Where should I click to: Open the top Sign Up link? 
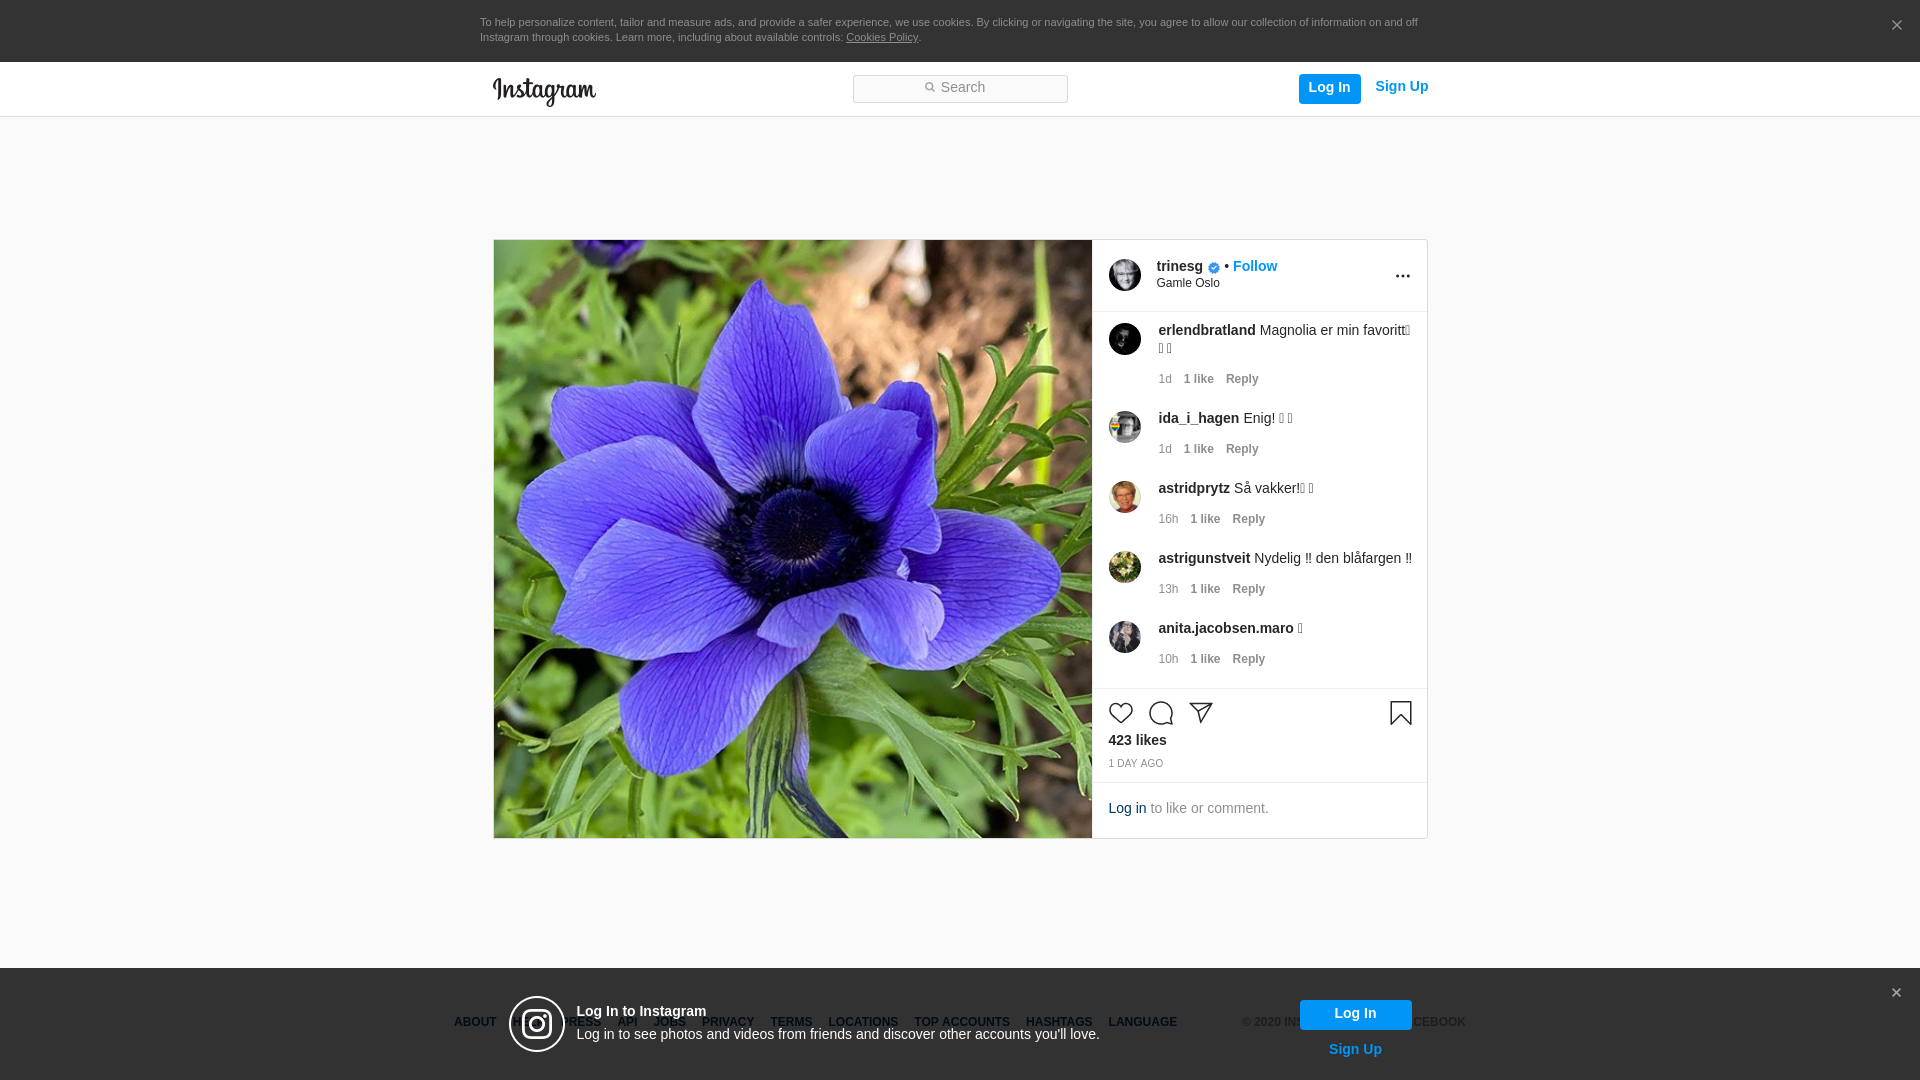pos(1401,87)
